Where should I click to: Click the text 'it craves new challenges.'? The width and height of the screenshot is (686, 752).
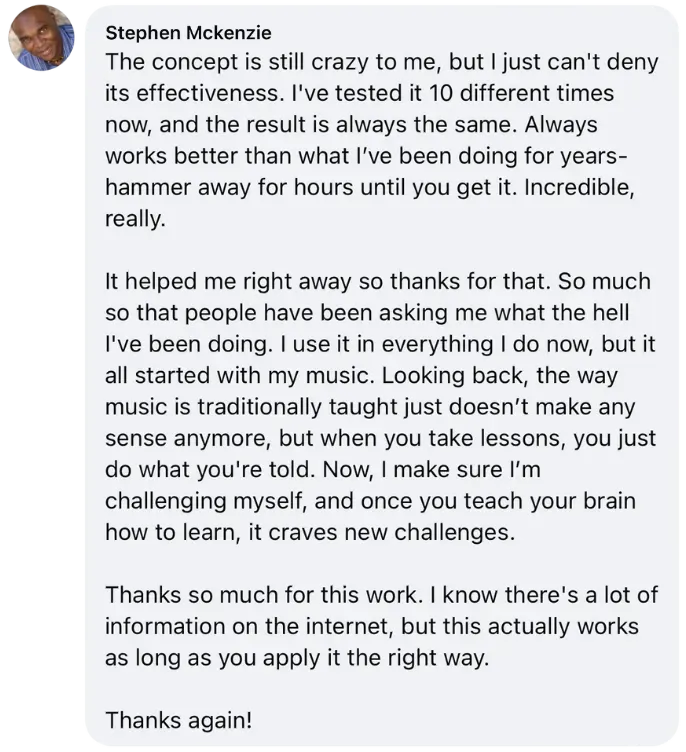tap(381, 532)
